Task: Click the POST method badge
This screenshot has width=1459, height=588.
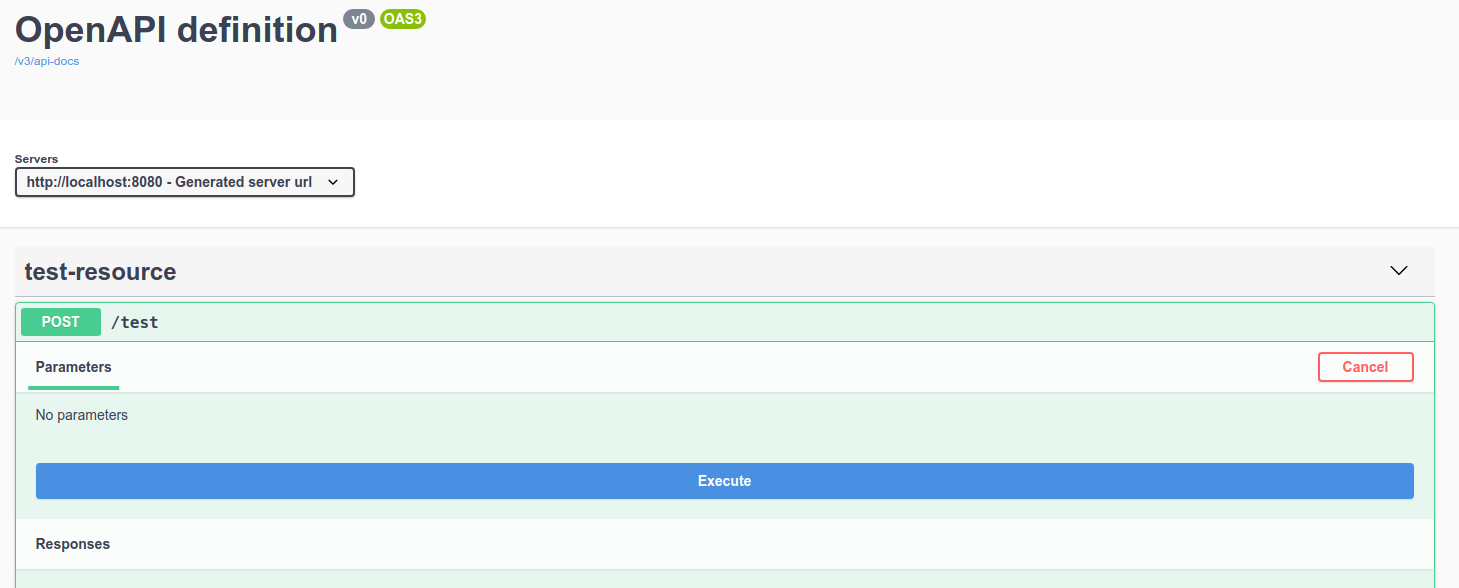Action: point(60,321)
